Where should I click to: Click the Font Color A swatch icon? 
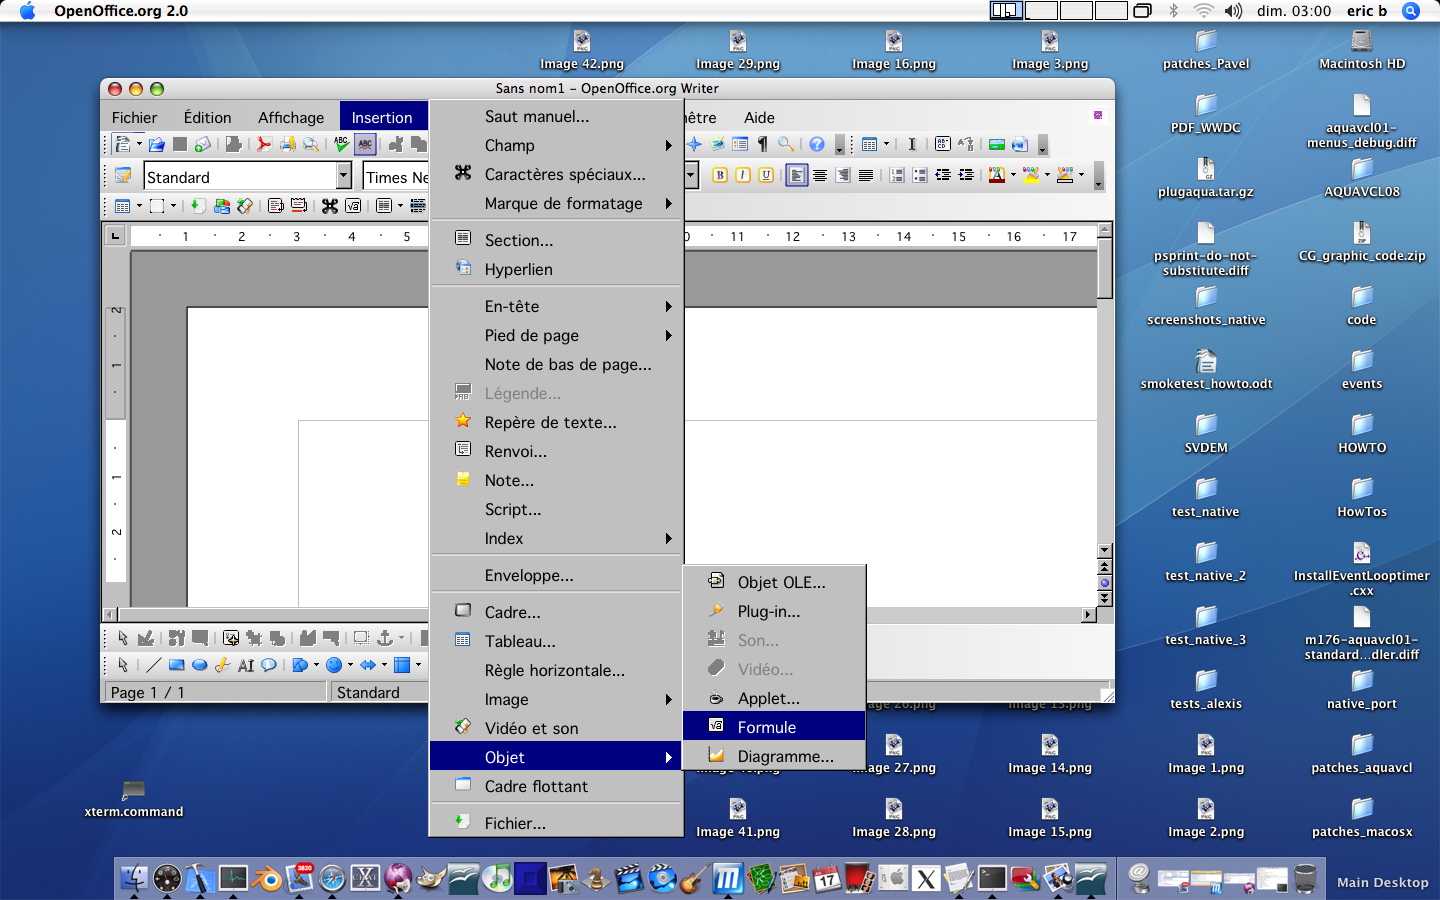[997, 175]
